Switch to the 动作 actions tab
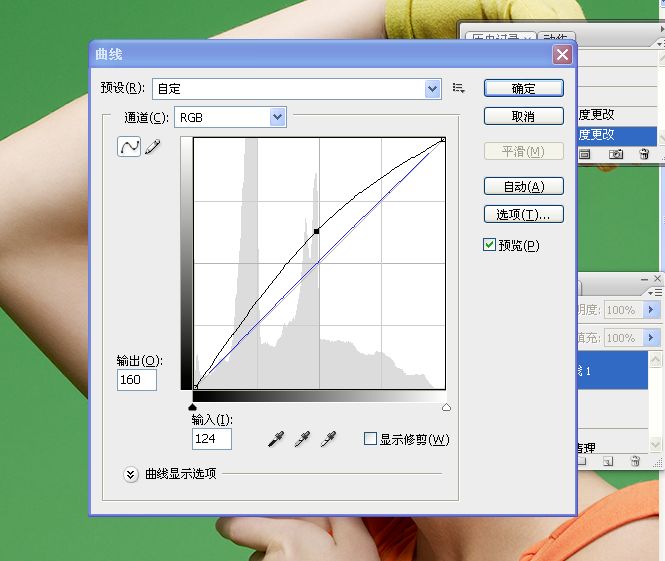Viewport: 665px width, 561px height. [x=556, y=37]
